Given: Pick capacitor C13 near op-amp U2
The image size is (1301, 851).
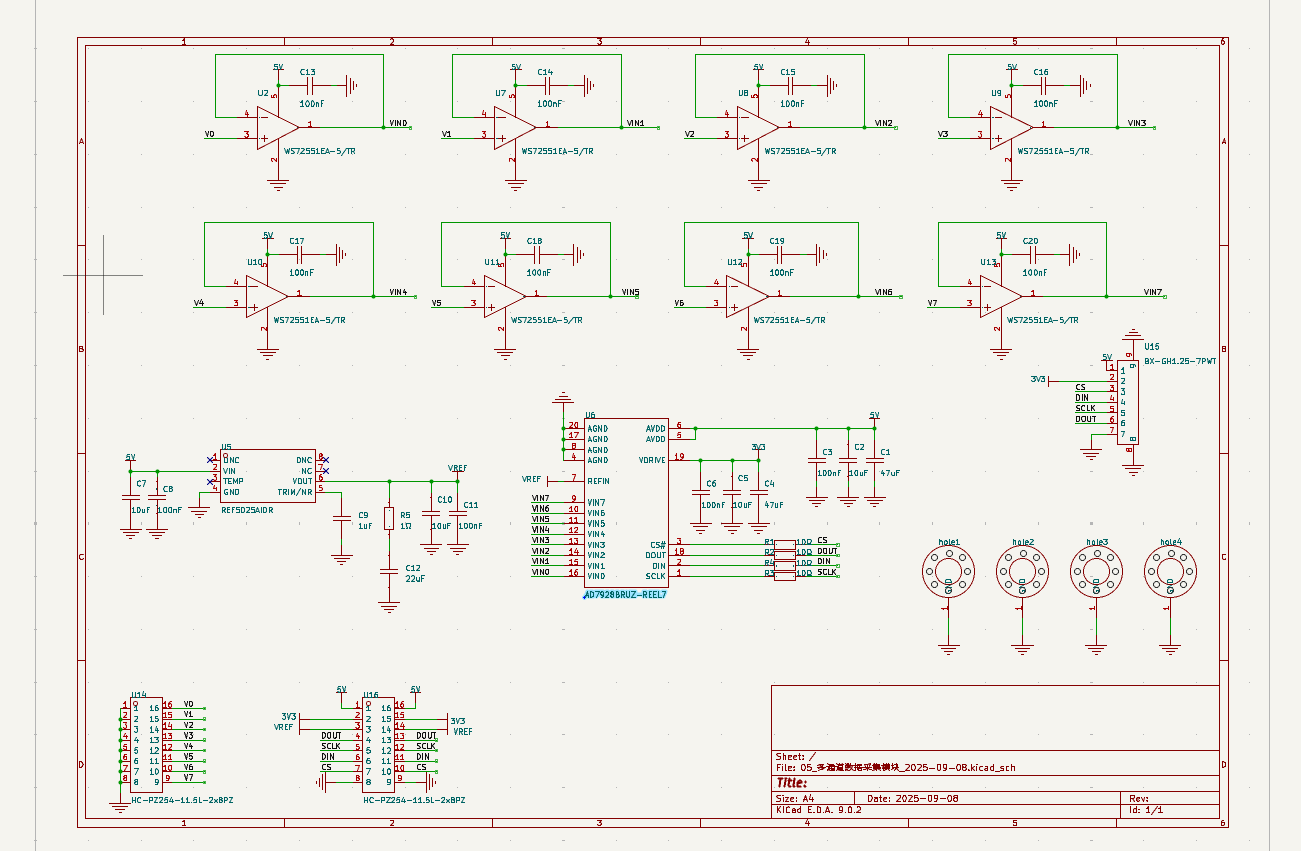Looking at the screenshot, I should coord(310,86).
